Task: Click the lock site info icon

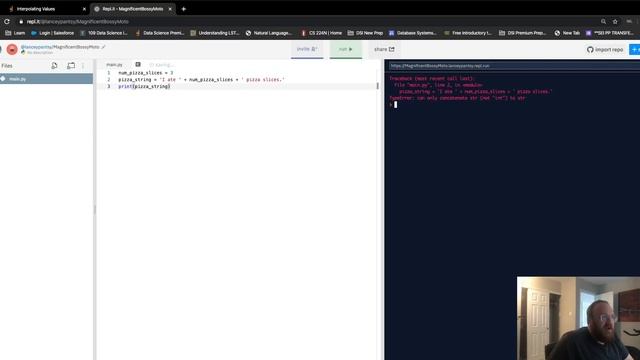Action: coord(21,22)
